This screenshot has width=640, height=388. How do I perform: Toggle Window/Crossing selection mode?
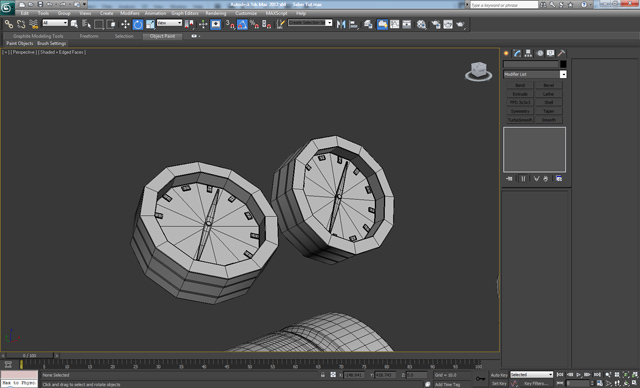click(x=111, y=24)
